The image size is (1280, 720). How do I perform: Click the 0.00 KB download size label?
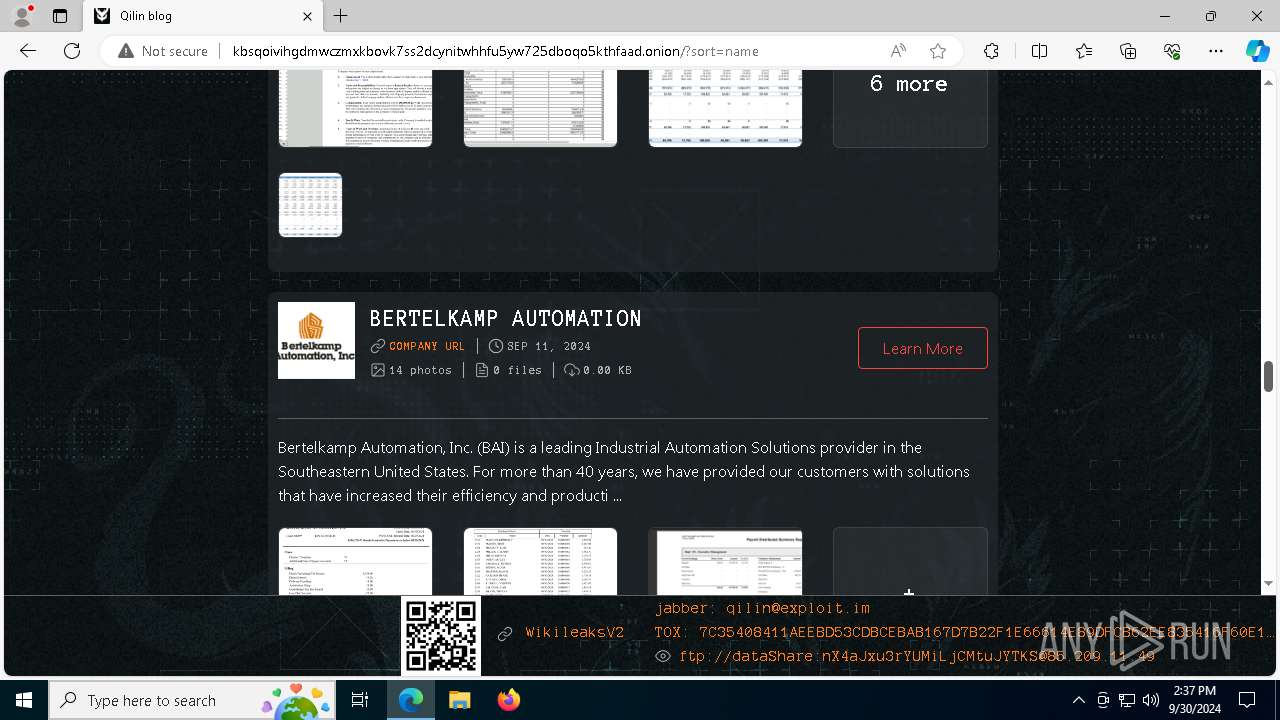598,370
